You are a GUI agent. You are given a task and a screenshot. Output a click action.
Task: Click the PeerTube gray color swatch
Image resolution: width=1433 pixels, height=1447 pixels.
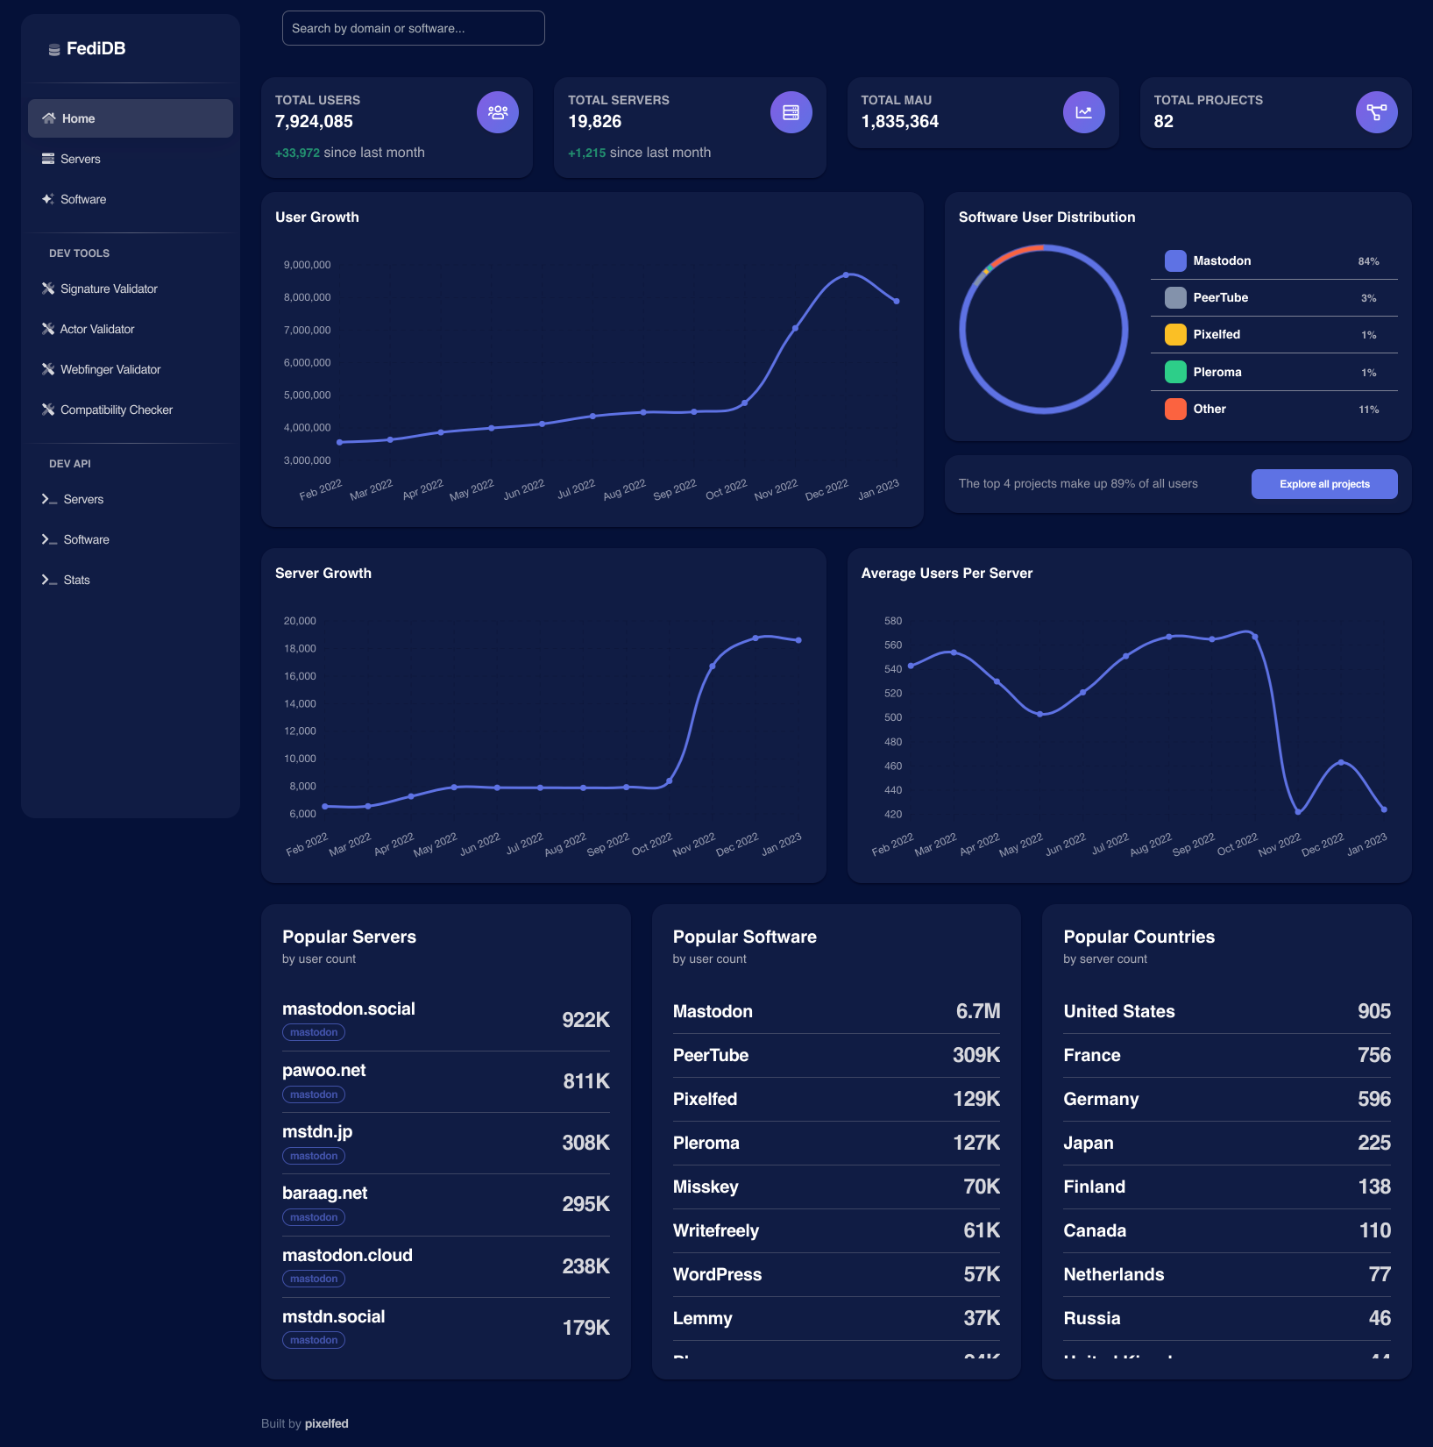click(x=1176, y=298)
